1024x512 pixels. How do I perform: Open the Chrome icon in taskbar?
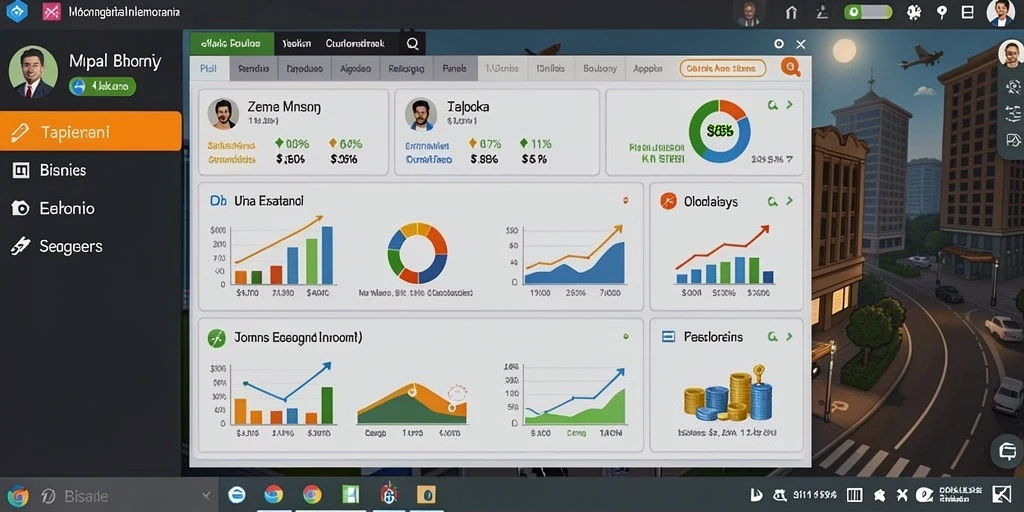pos(312,494)
